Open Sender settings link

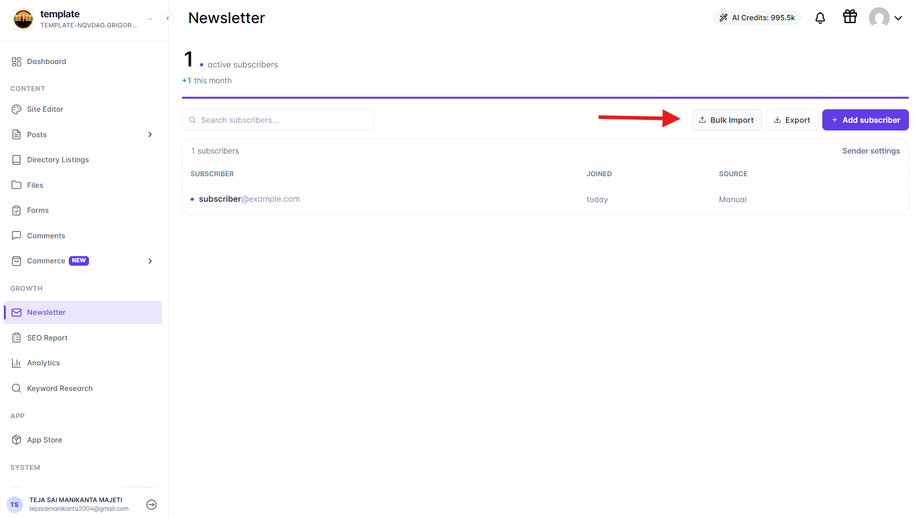coord(871,151)
